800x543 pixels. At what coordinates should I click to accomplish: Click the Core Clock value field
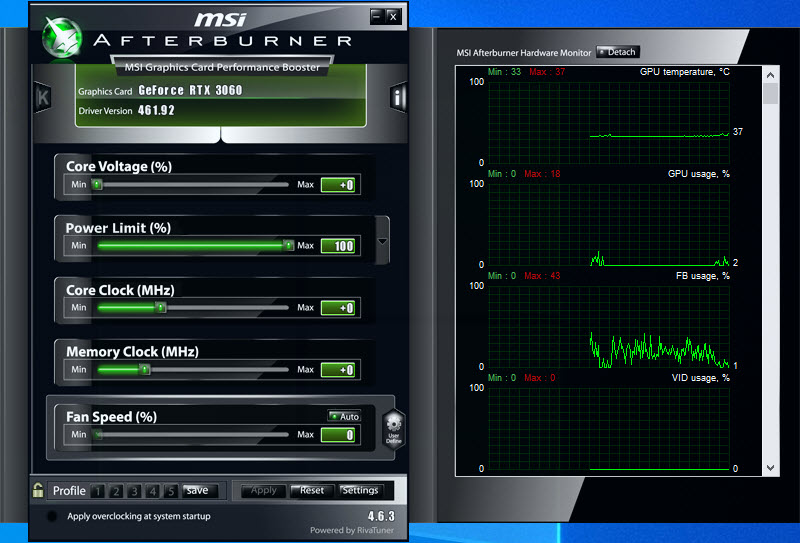[338, 308]
